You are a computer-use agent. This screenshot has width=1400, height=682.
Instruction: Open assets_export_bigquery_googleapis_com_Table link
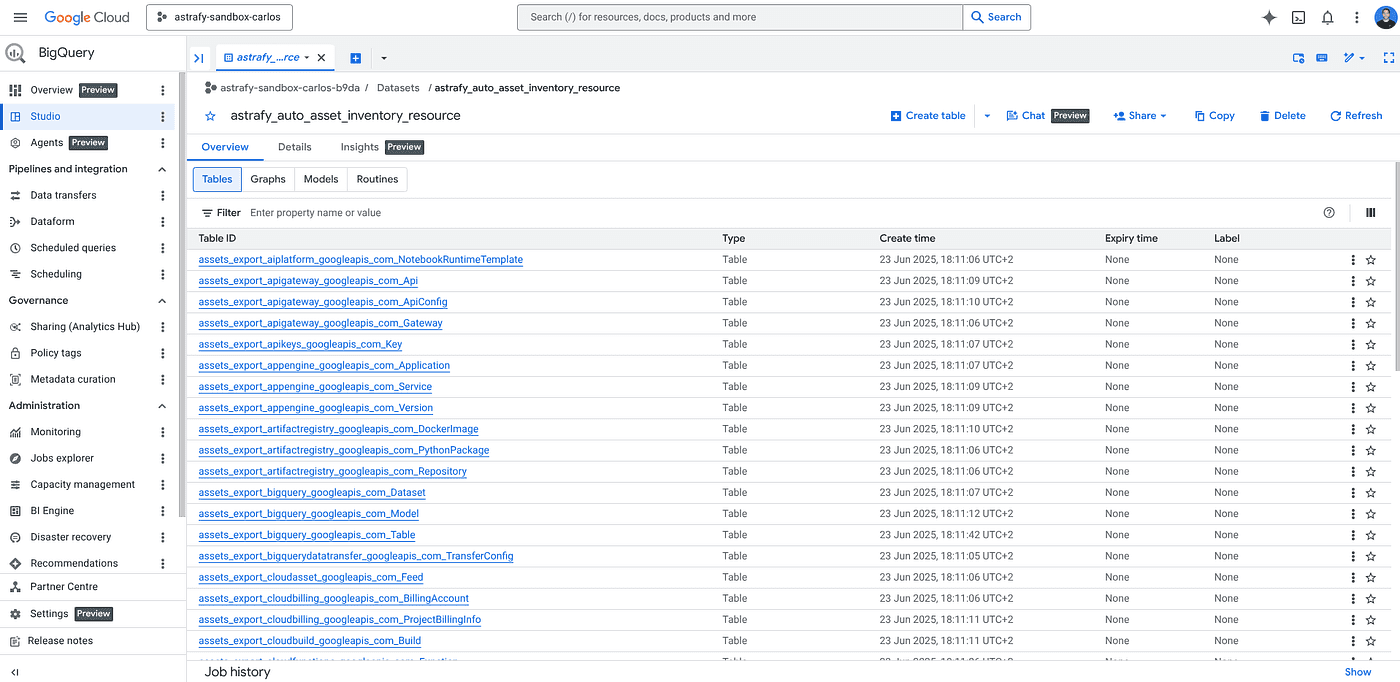(307, 535)
